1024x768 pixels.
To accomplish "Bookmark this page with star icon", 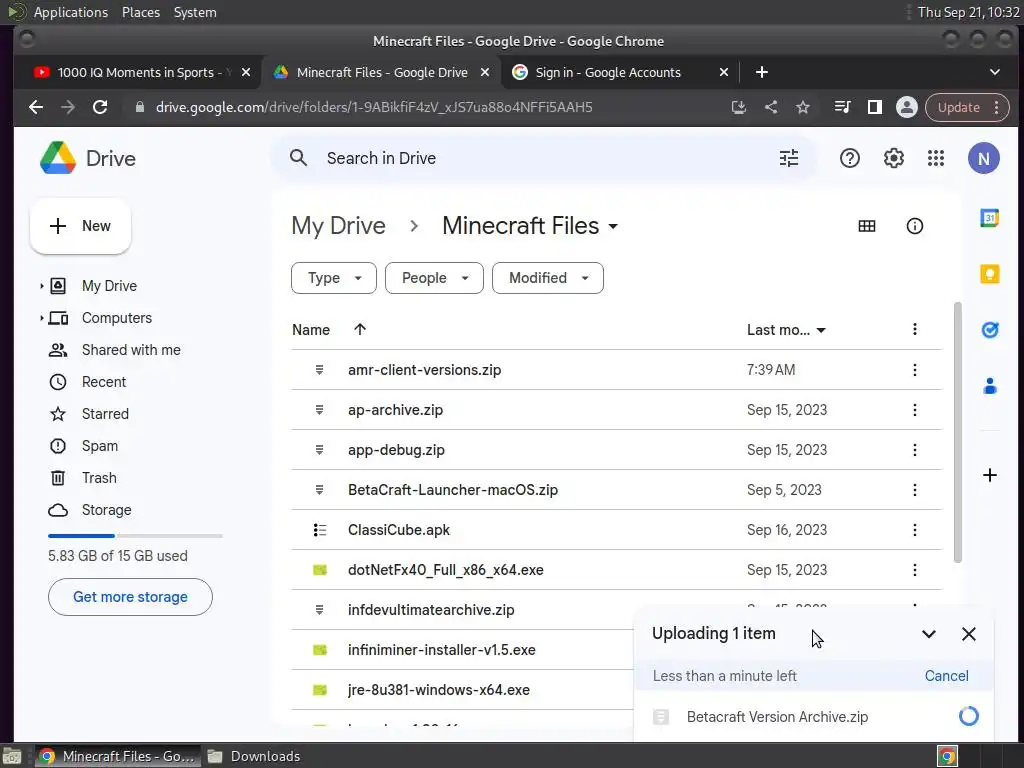I will coord(803,107).
